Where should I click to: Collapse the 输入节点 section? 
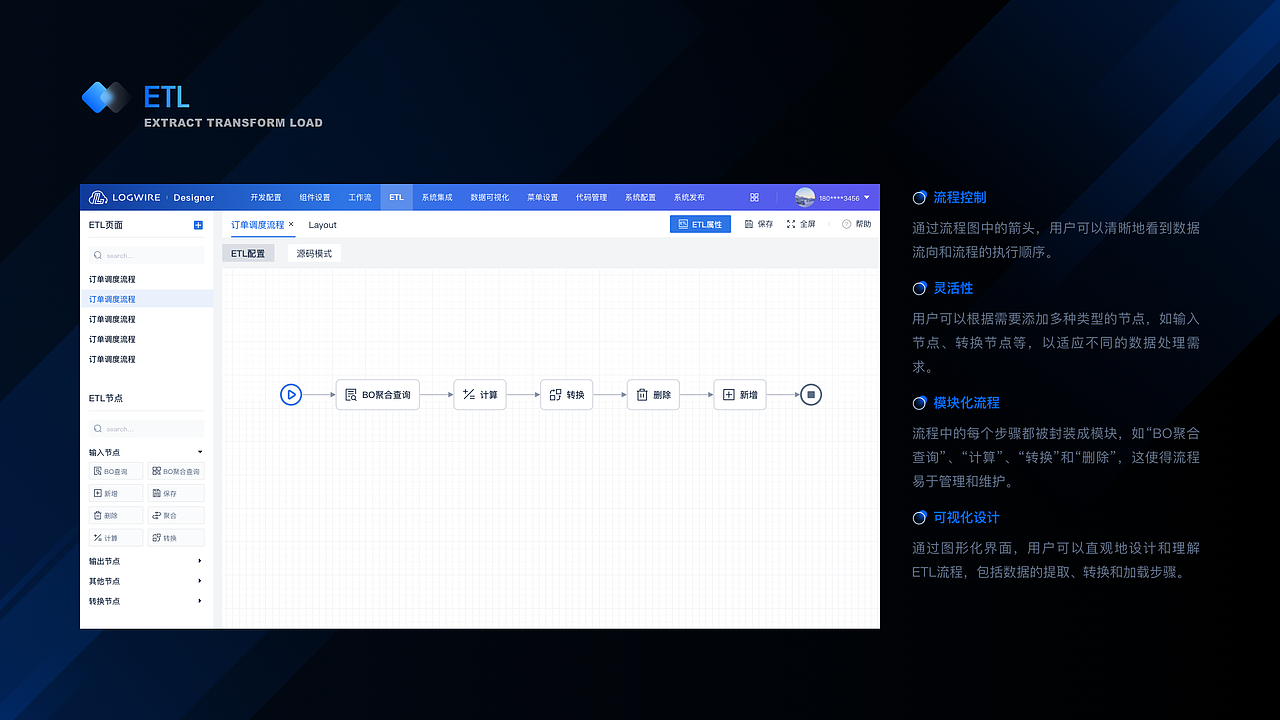click(200, 452)
